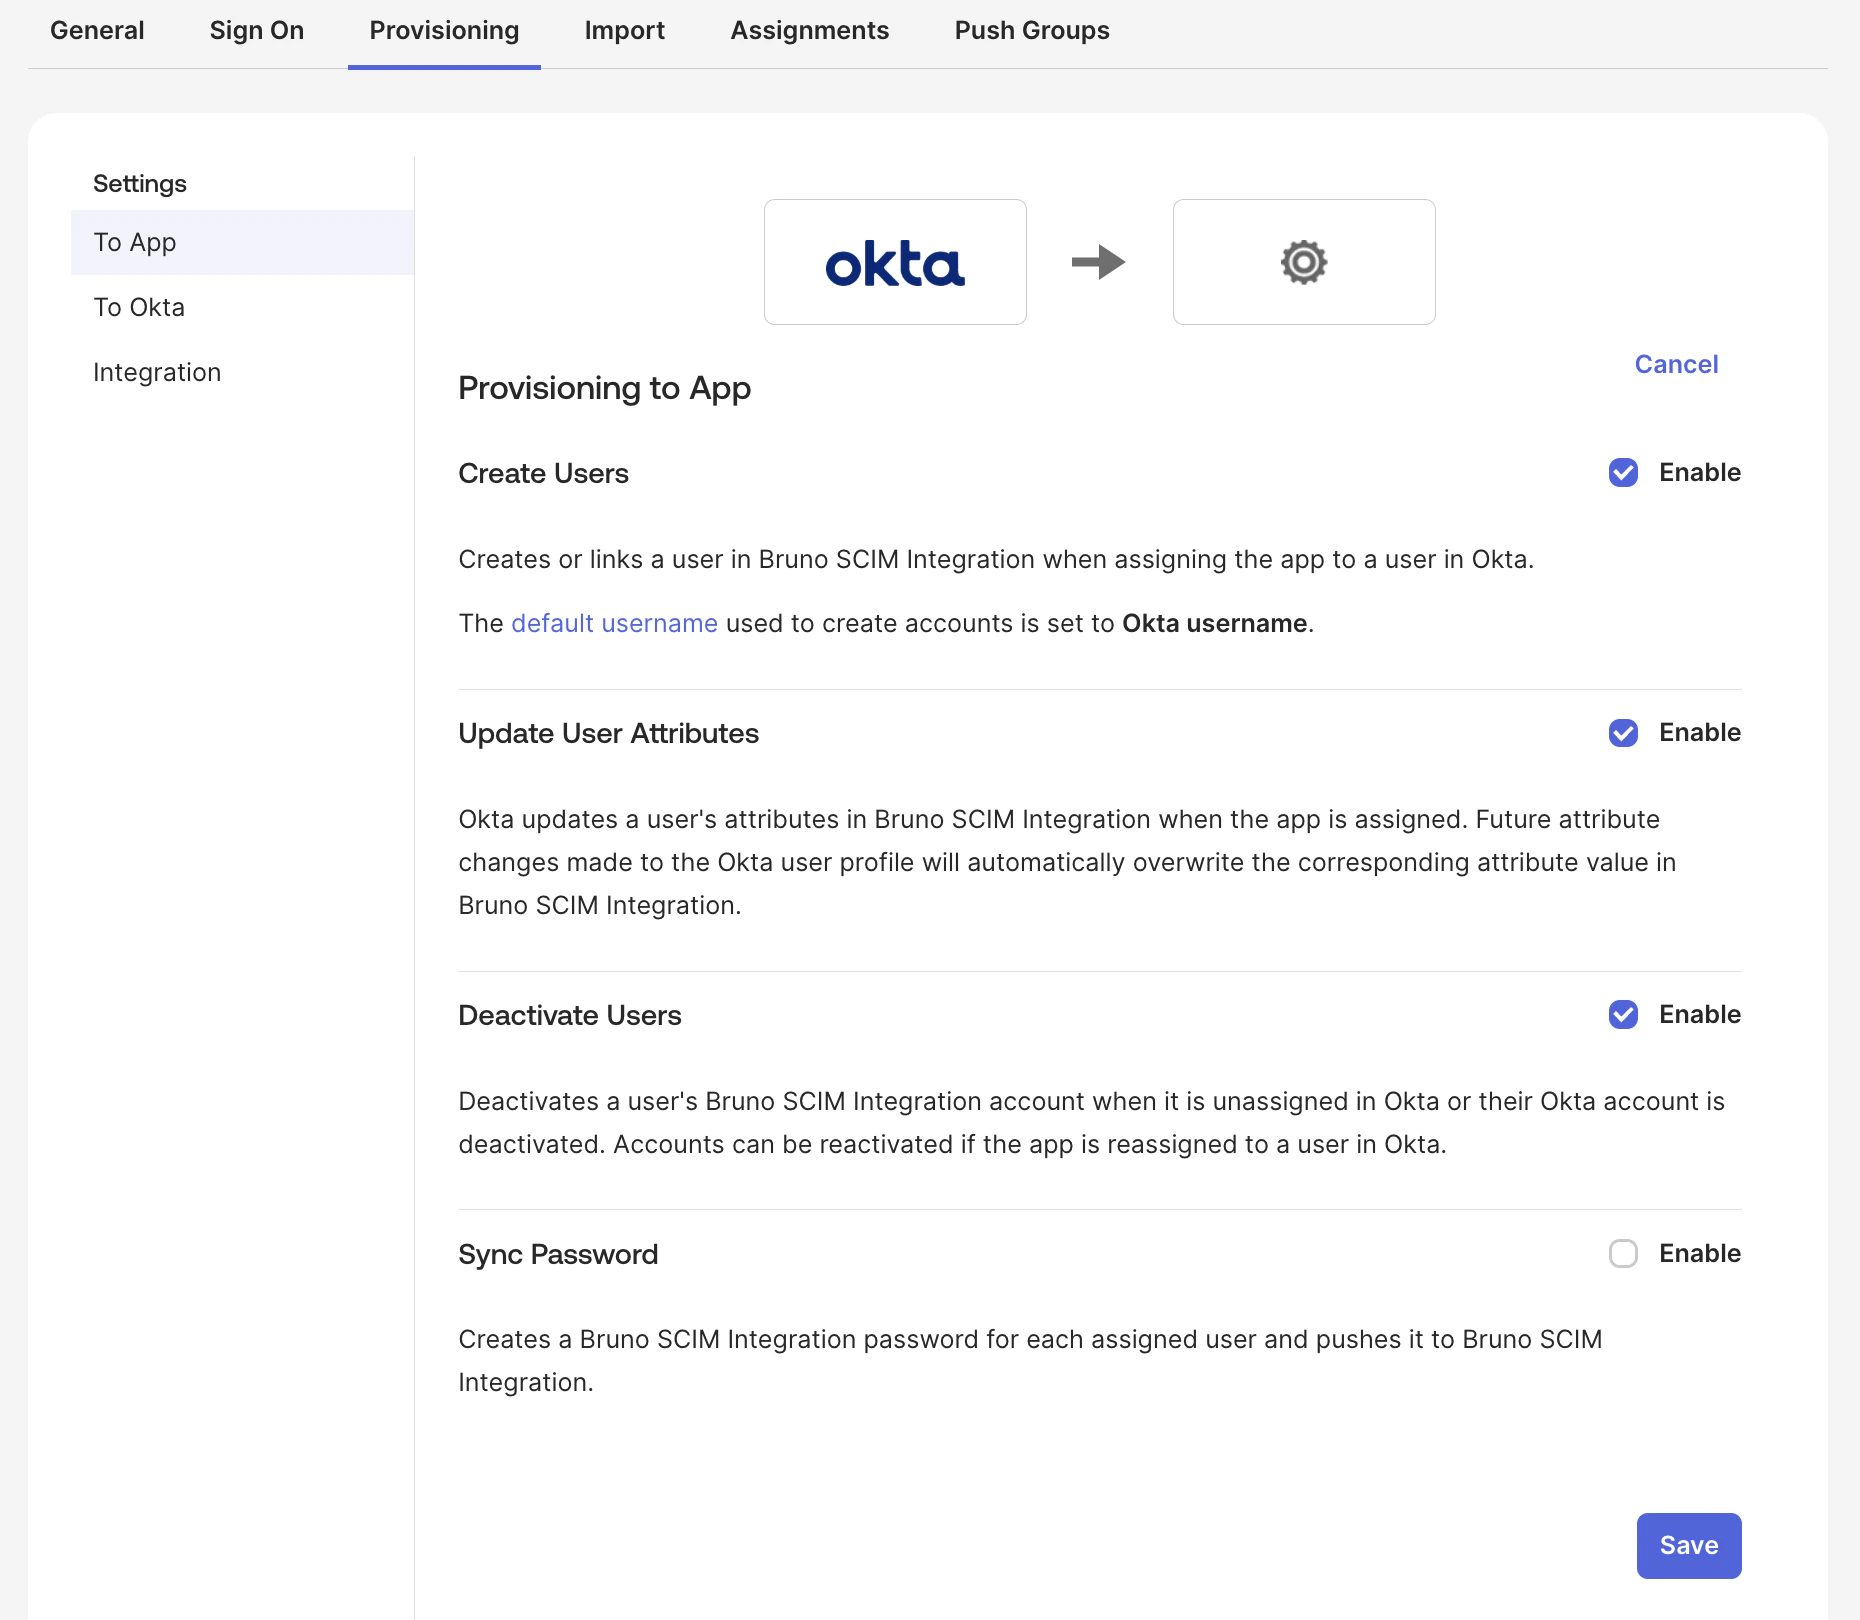
Task: Uncheck Update User Attributes enable
Action: click(1622, 733)
